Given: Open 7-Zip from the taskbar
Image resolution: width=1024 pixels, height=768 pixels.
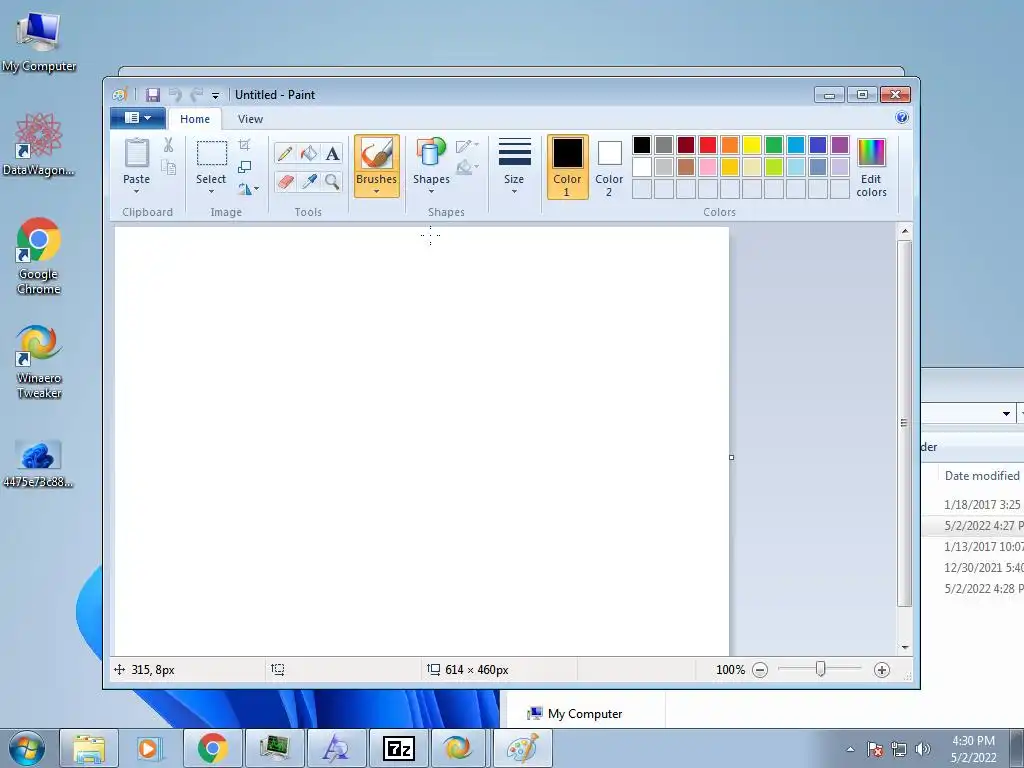Looking at the screenshot, I should [398, 748].
